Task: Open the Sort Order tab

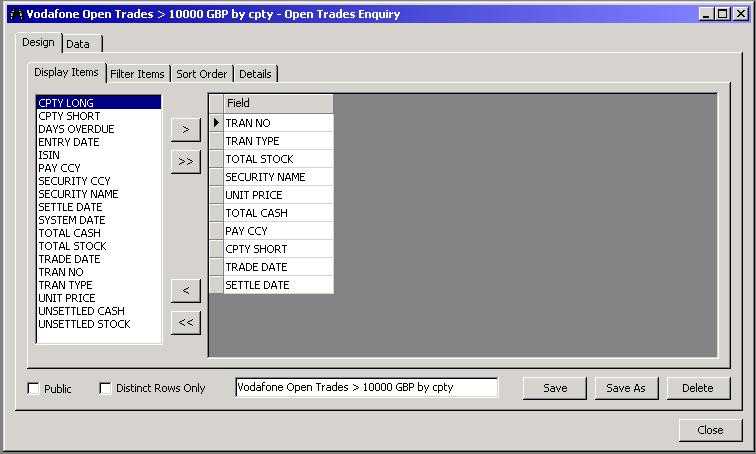Action: coord(201,74)
